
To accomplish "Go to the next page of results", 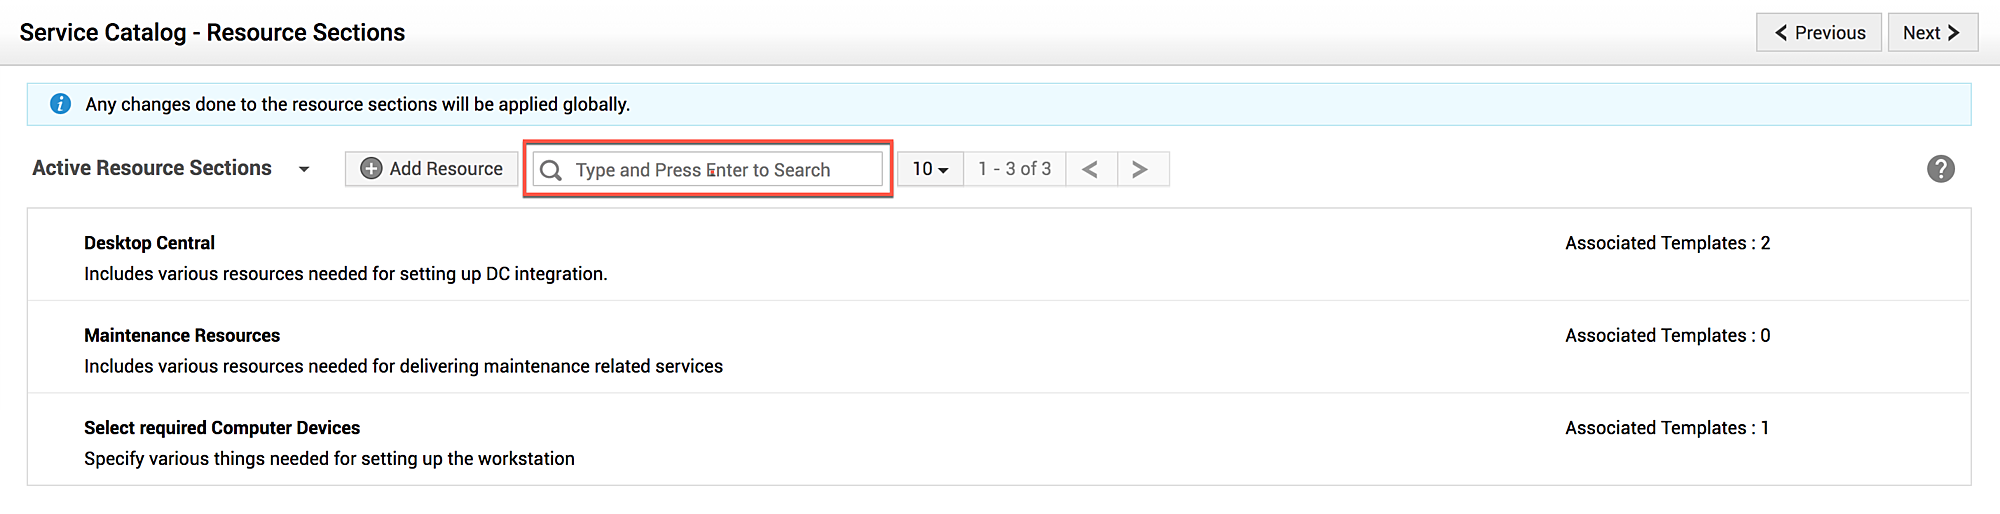I will pos(1140,169).
